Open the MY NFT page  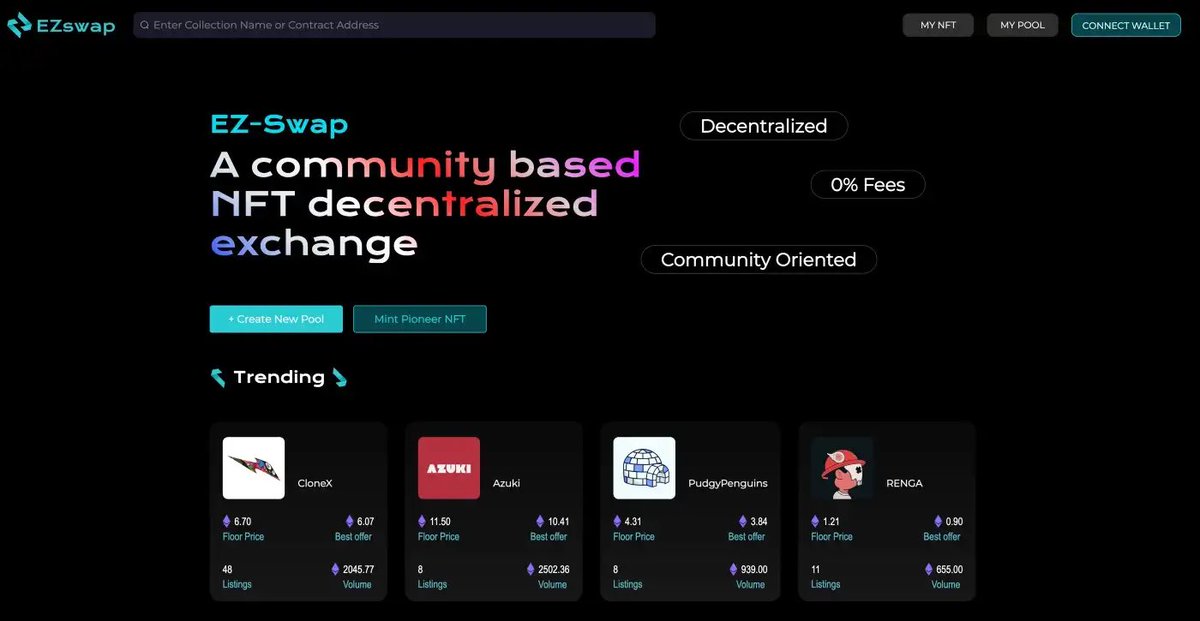pos(938,25)
